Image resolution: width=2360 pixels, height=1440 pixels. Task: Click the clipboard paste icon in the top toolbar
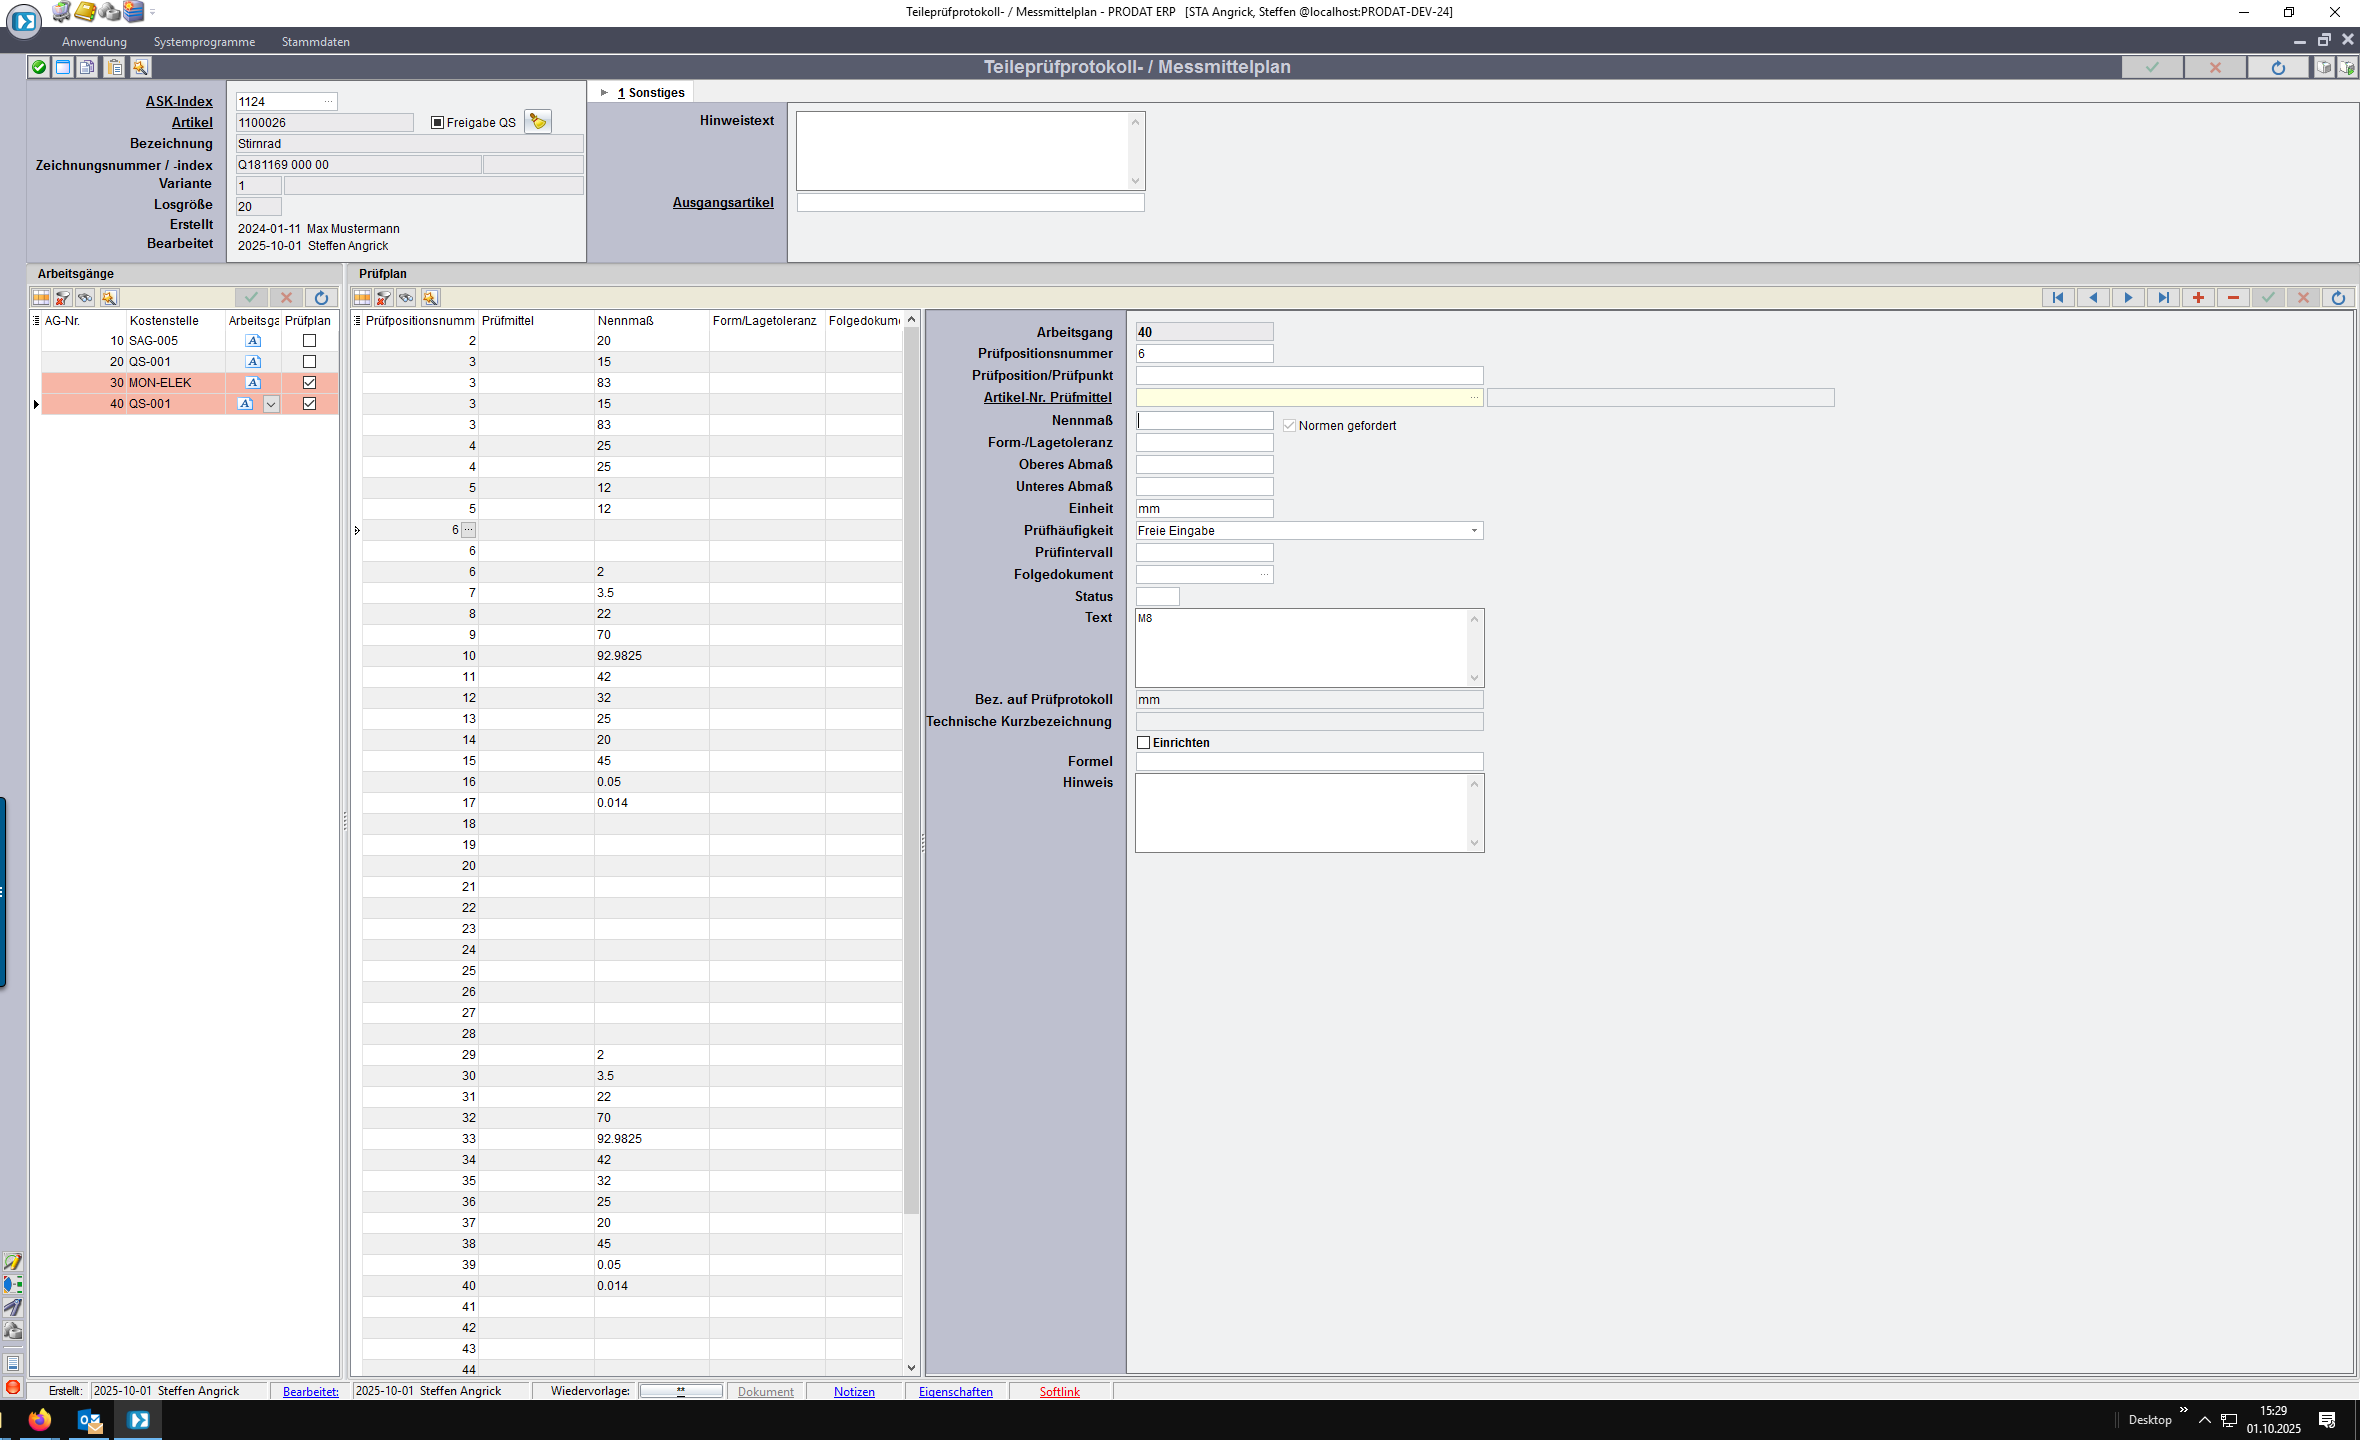tap(115, 67)
